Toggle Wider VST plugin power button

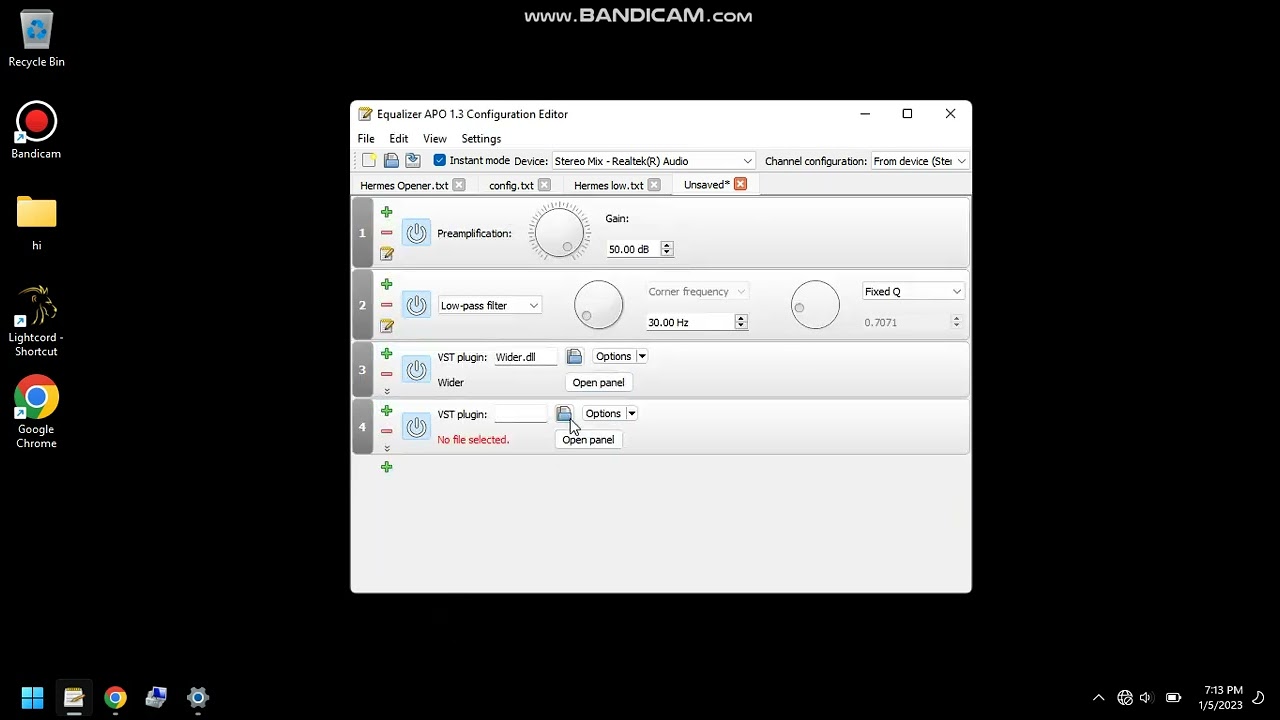tap(416, 370)
